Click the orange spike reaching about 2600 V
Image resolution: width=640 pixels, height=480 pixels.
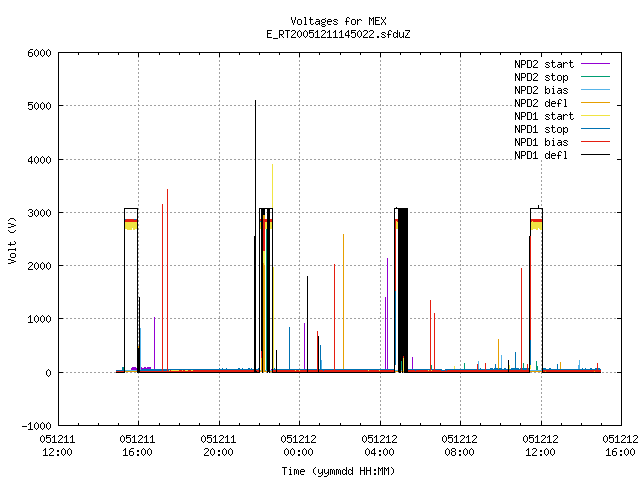[343, 302]
